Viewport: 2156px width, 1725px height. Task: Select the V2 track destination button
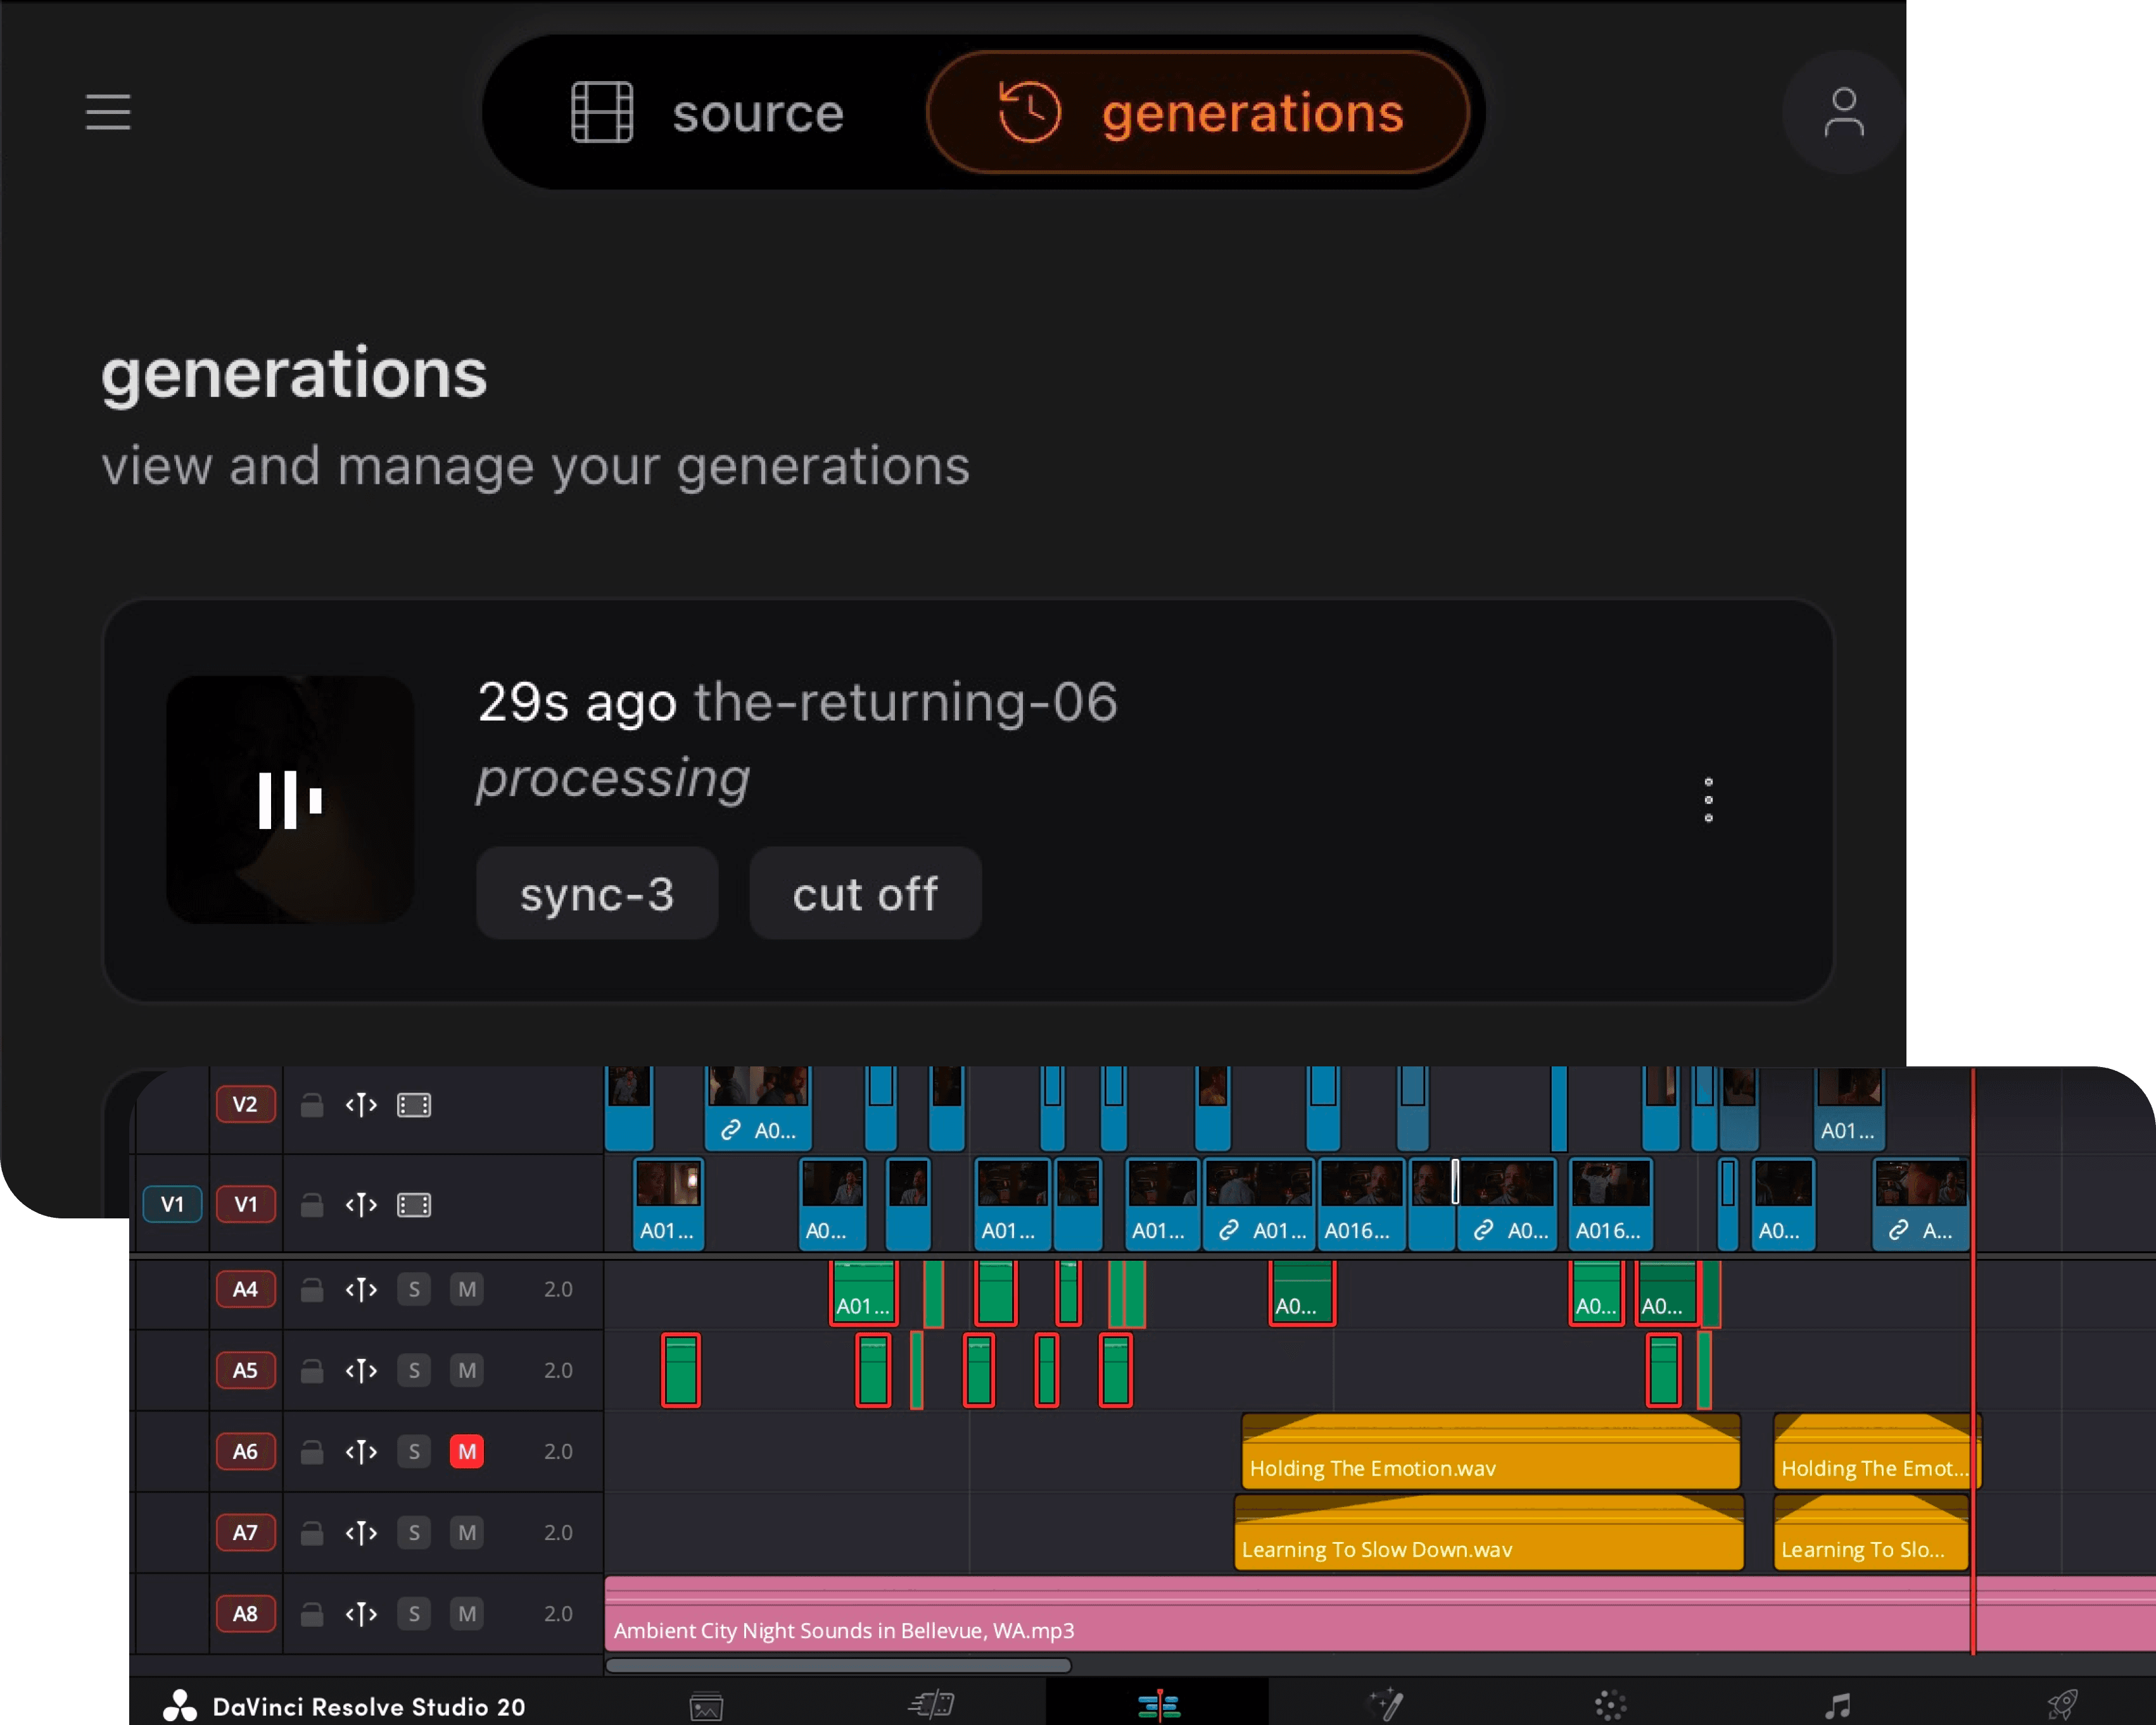(x=246, y=1104)
